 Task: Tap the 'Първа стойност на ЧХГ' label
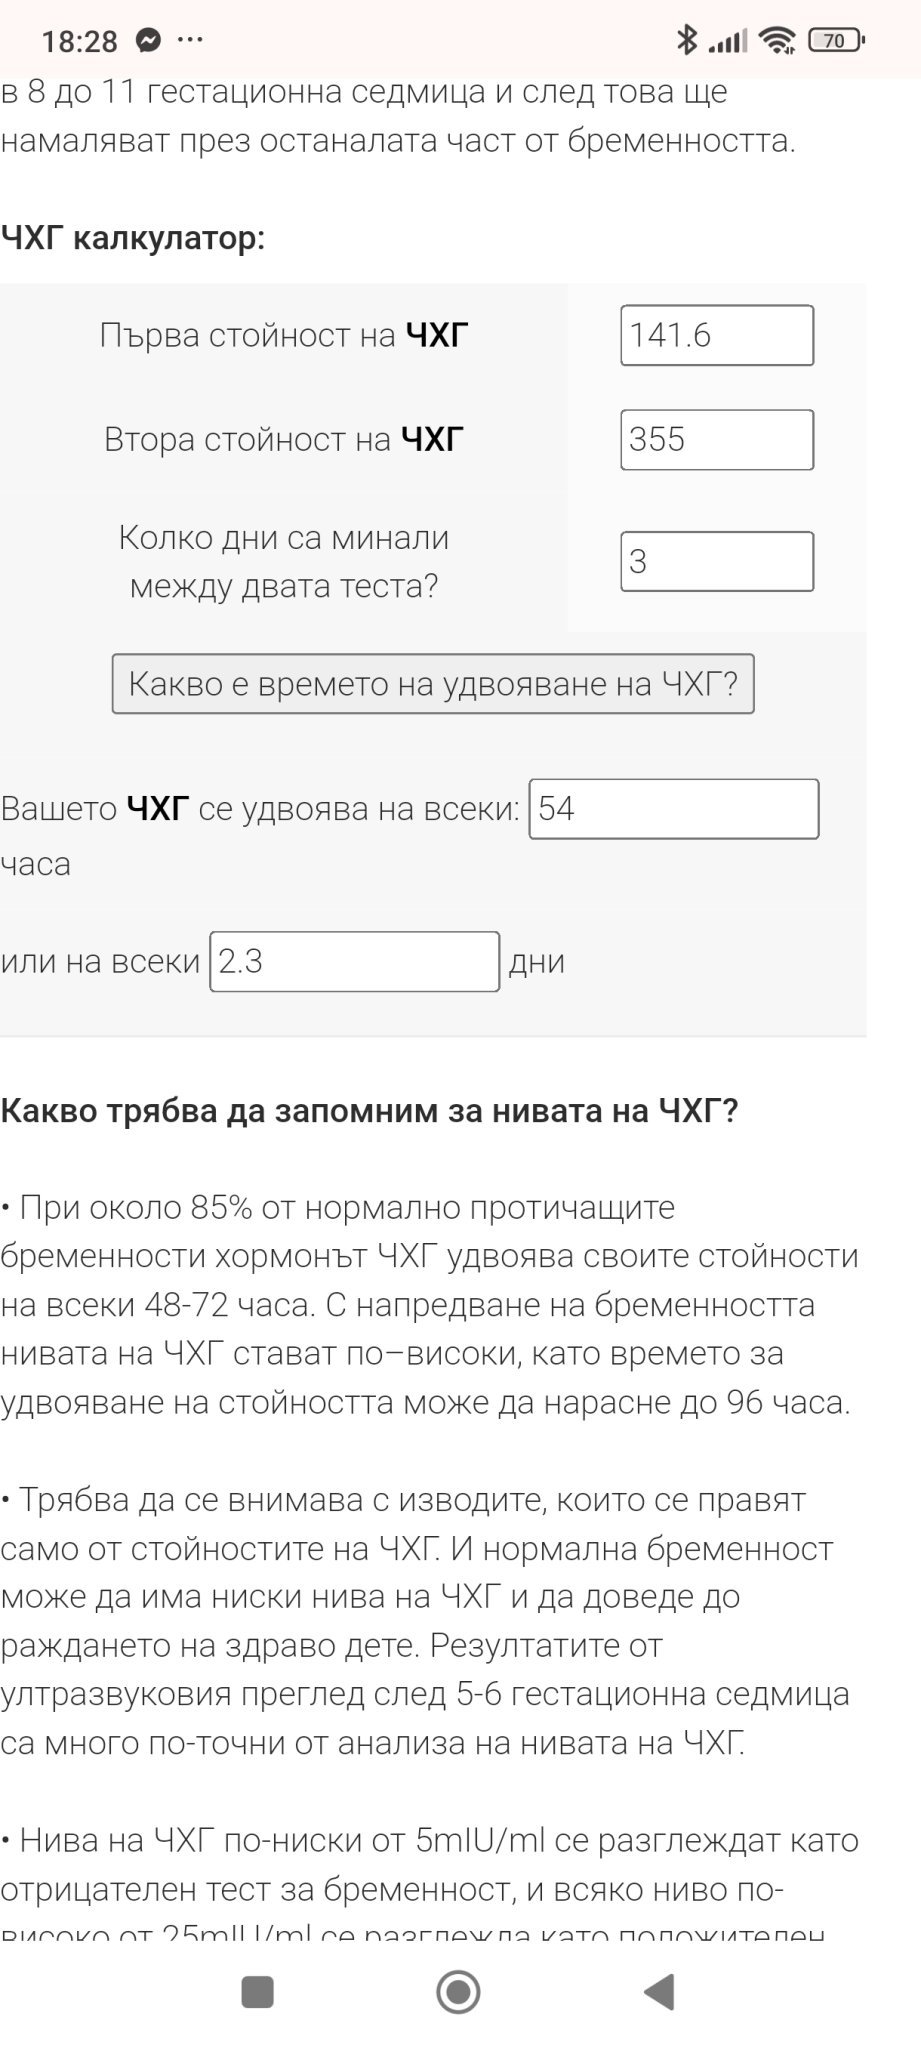coord(284,335)
